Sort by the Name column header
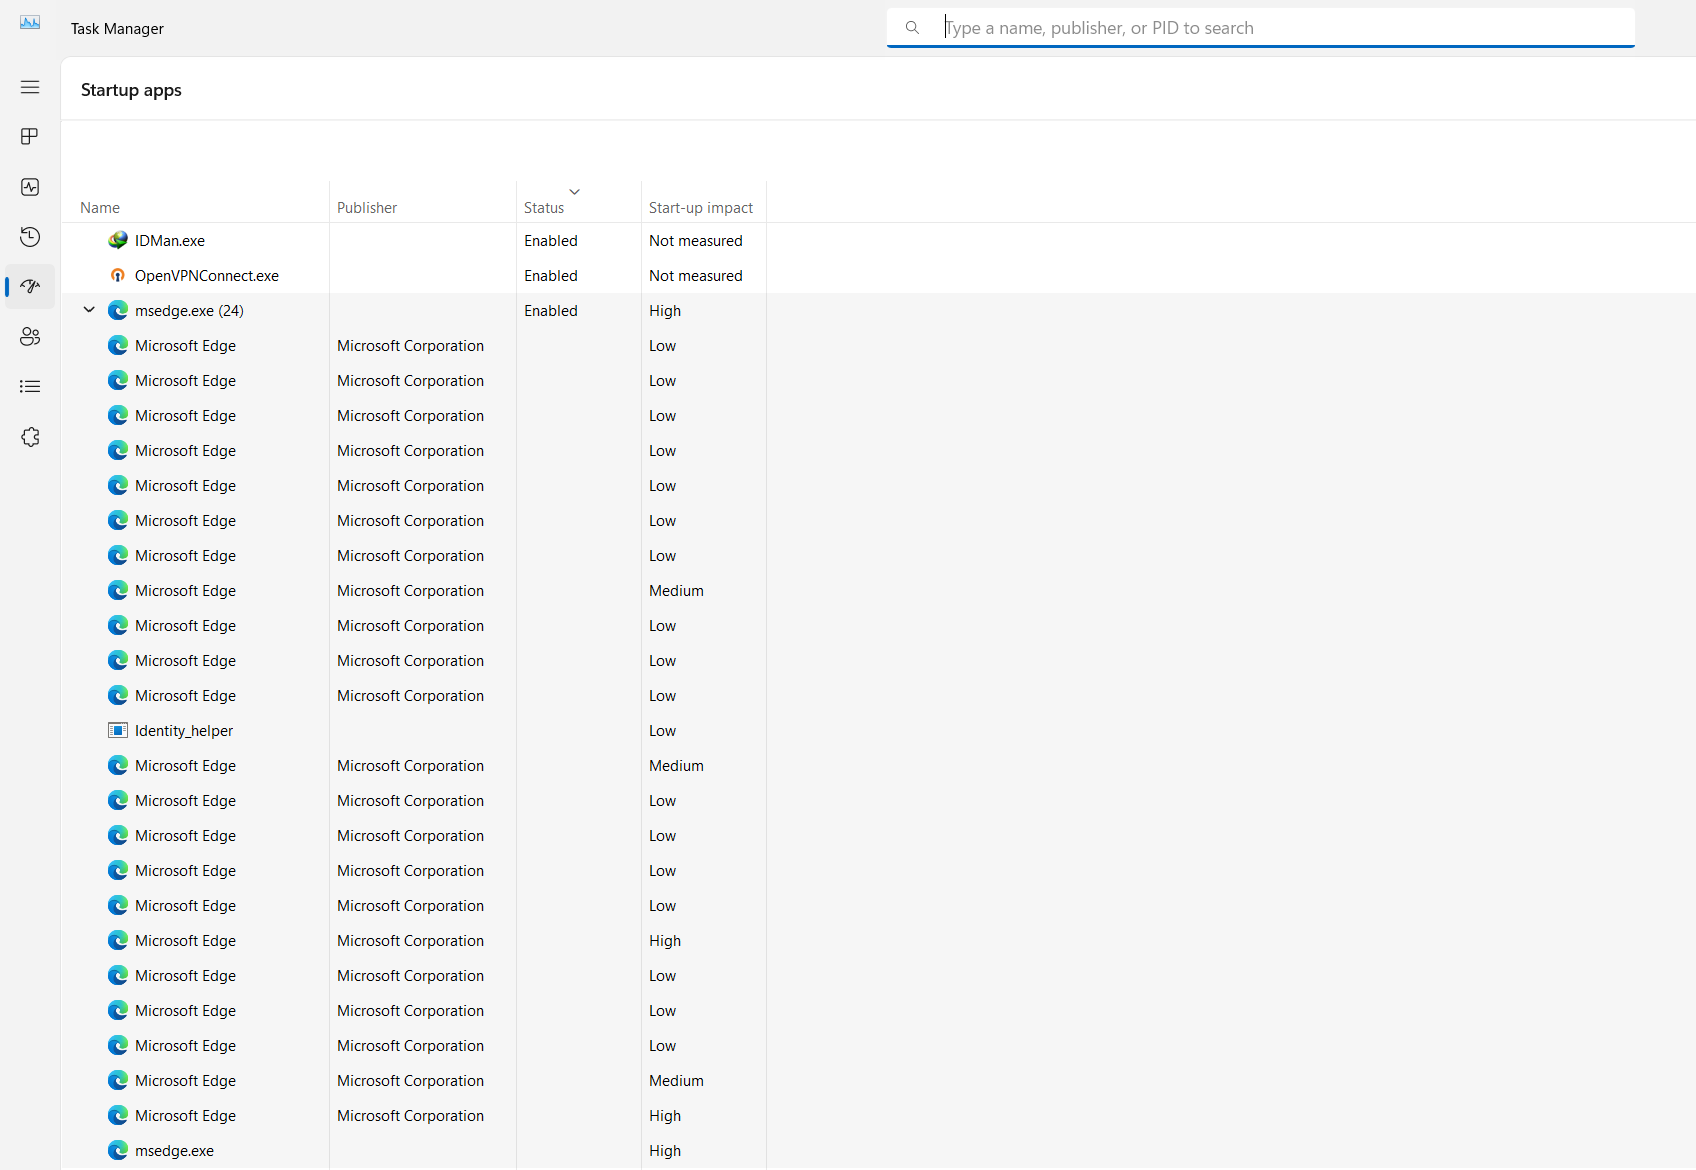 [x=100, y=207]
